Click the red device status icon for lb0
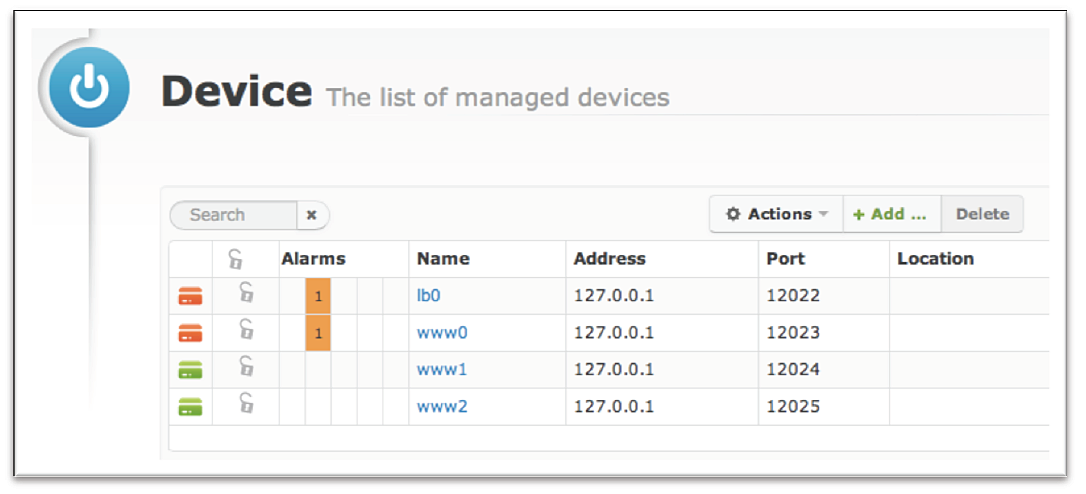This screenshot has height=494, width=1086. coord(190,297)
